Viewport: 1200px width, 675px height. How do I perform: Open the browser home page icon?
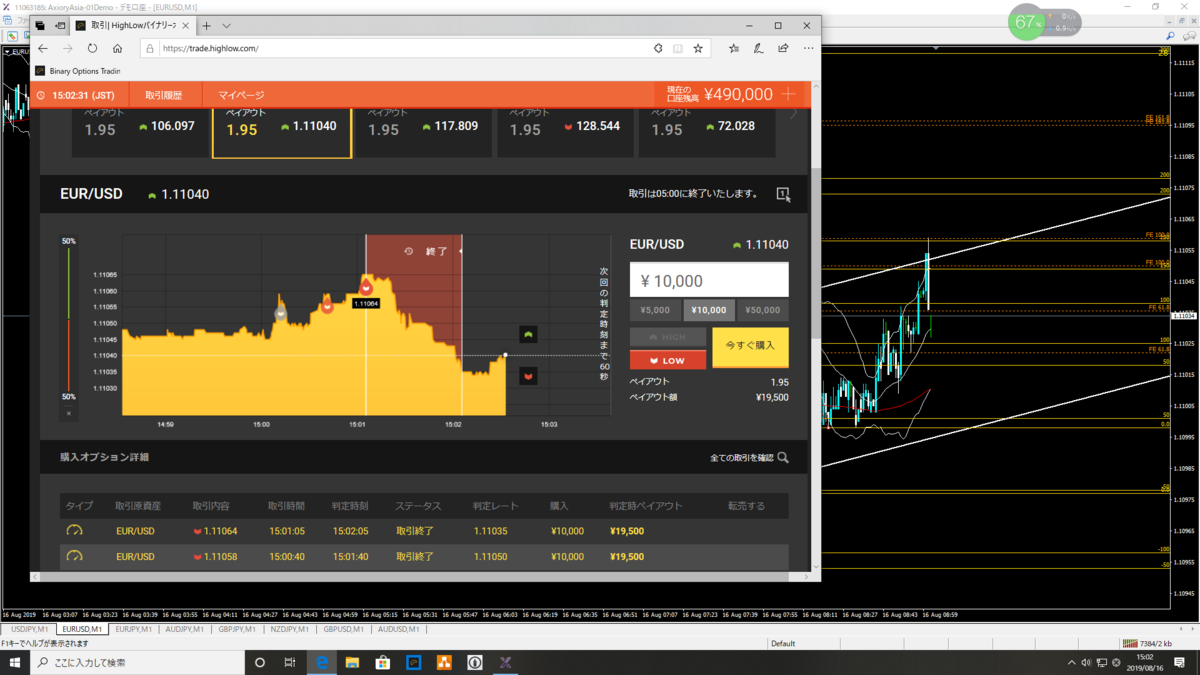pos(117,48)
